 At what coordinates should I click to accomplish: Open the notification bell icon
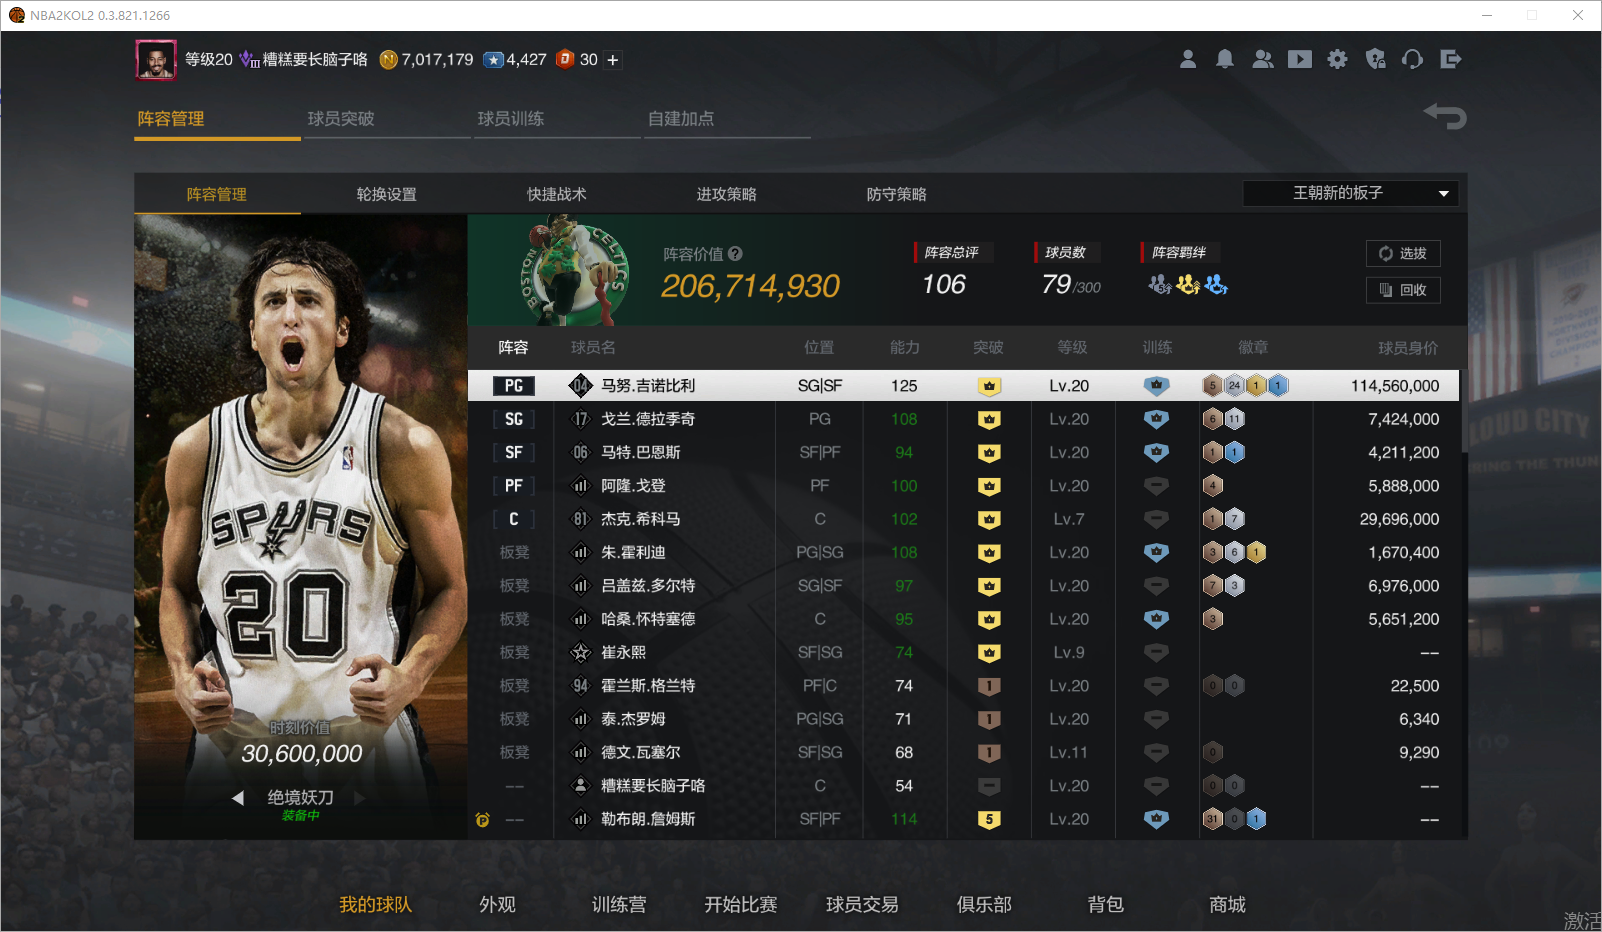point(1224,60)
